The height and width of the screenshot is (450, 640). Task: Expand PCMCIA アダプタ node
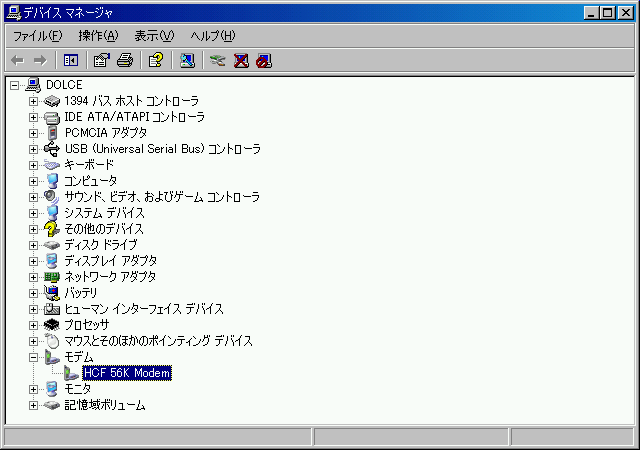point(33,133)
